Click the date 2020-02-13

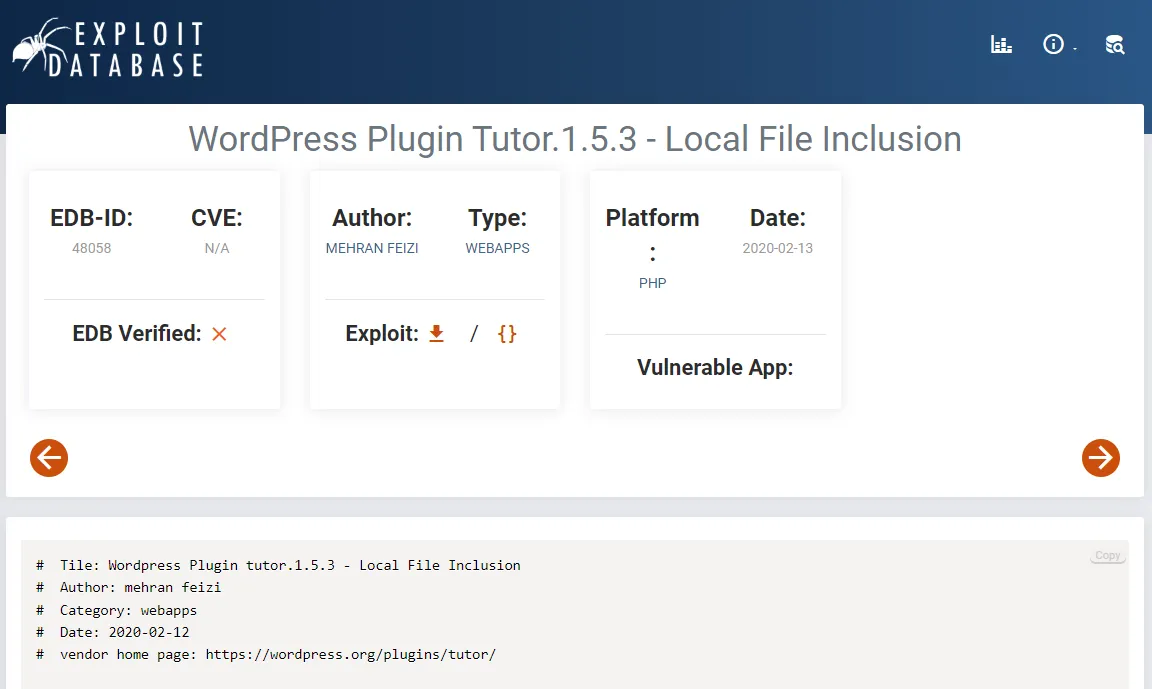point(777,248)
